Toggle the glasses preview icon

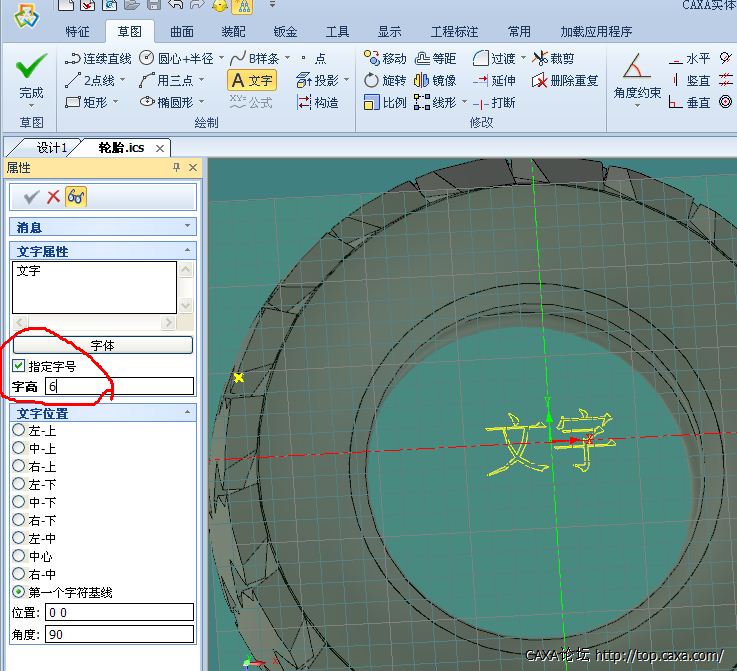pyautogui.click(x=76, y=196)
